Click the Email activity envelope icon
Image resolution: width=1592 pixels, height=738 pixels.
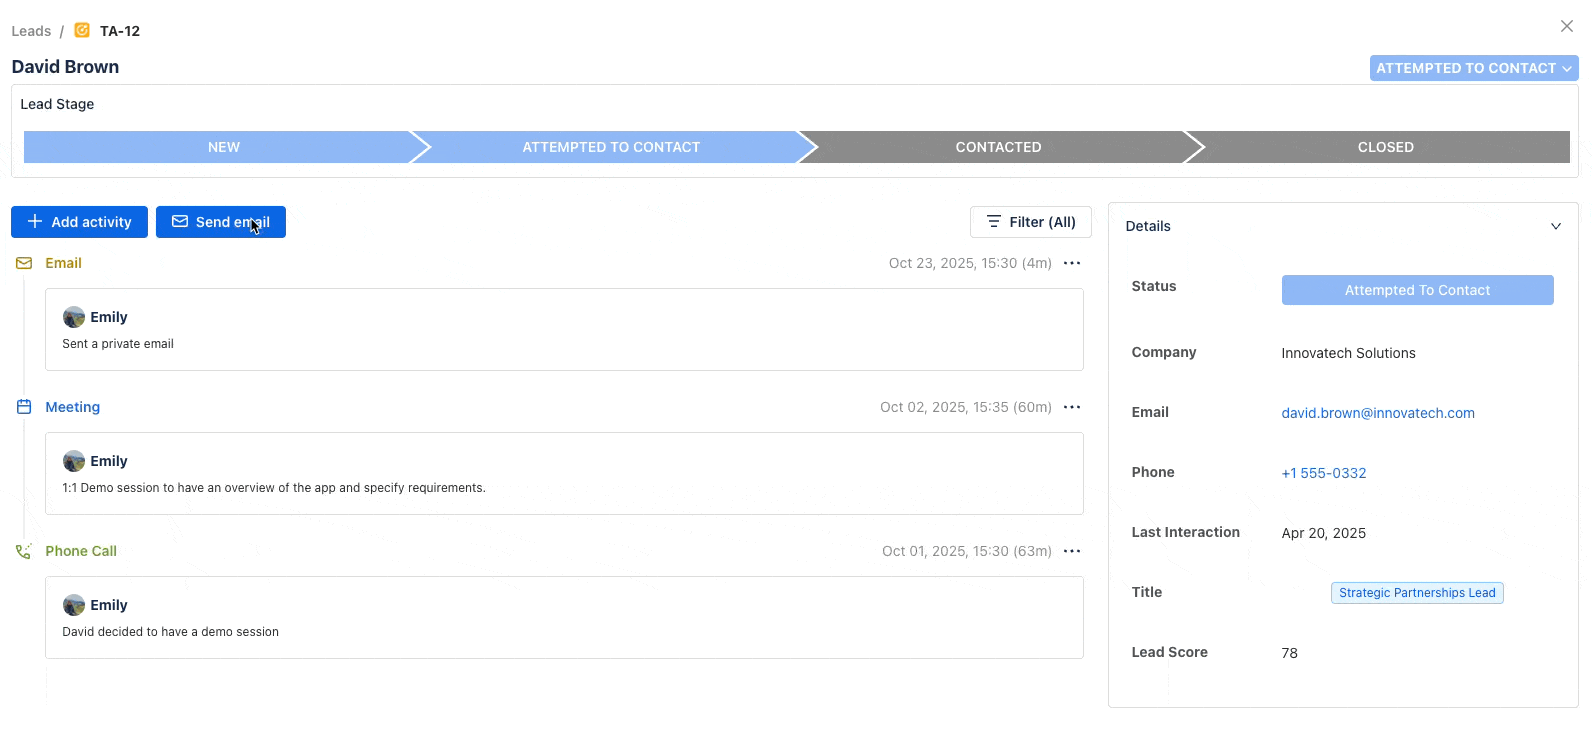coord(24,263)
